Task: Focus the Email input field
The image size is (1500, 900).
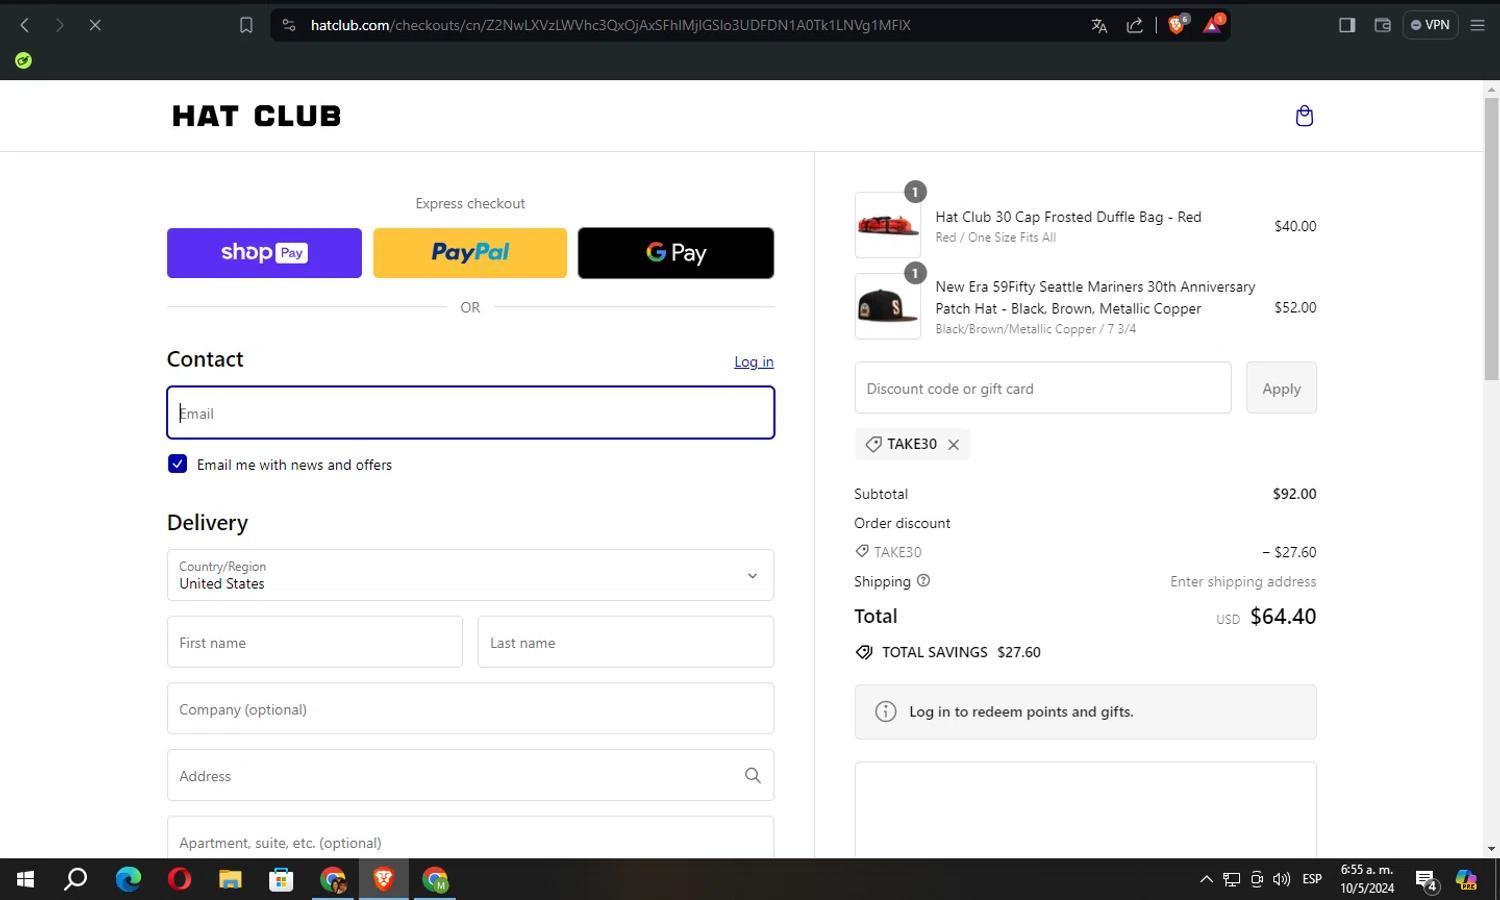Action: pyautogui.click(x=470, y=413)
